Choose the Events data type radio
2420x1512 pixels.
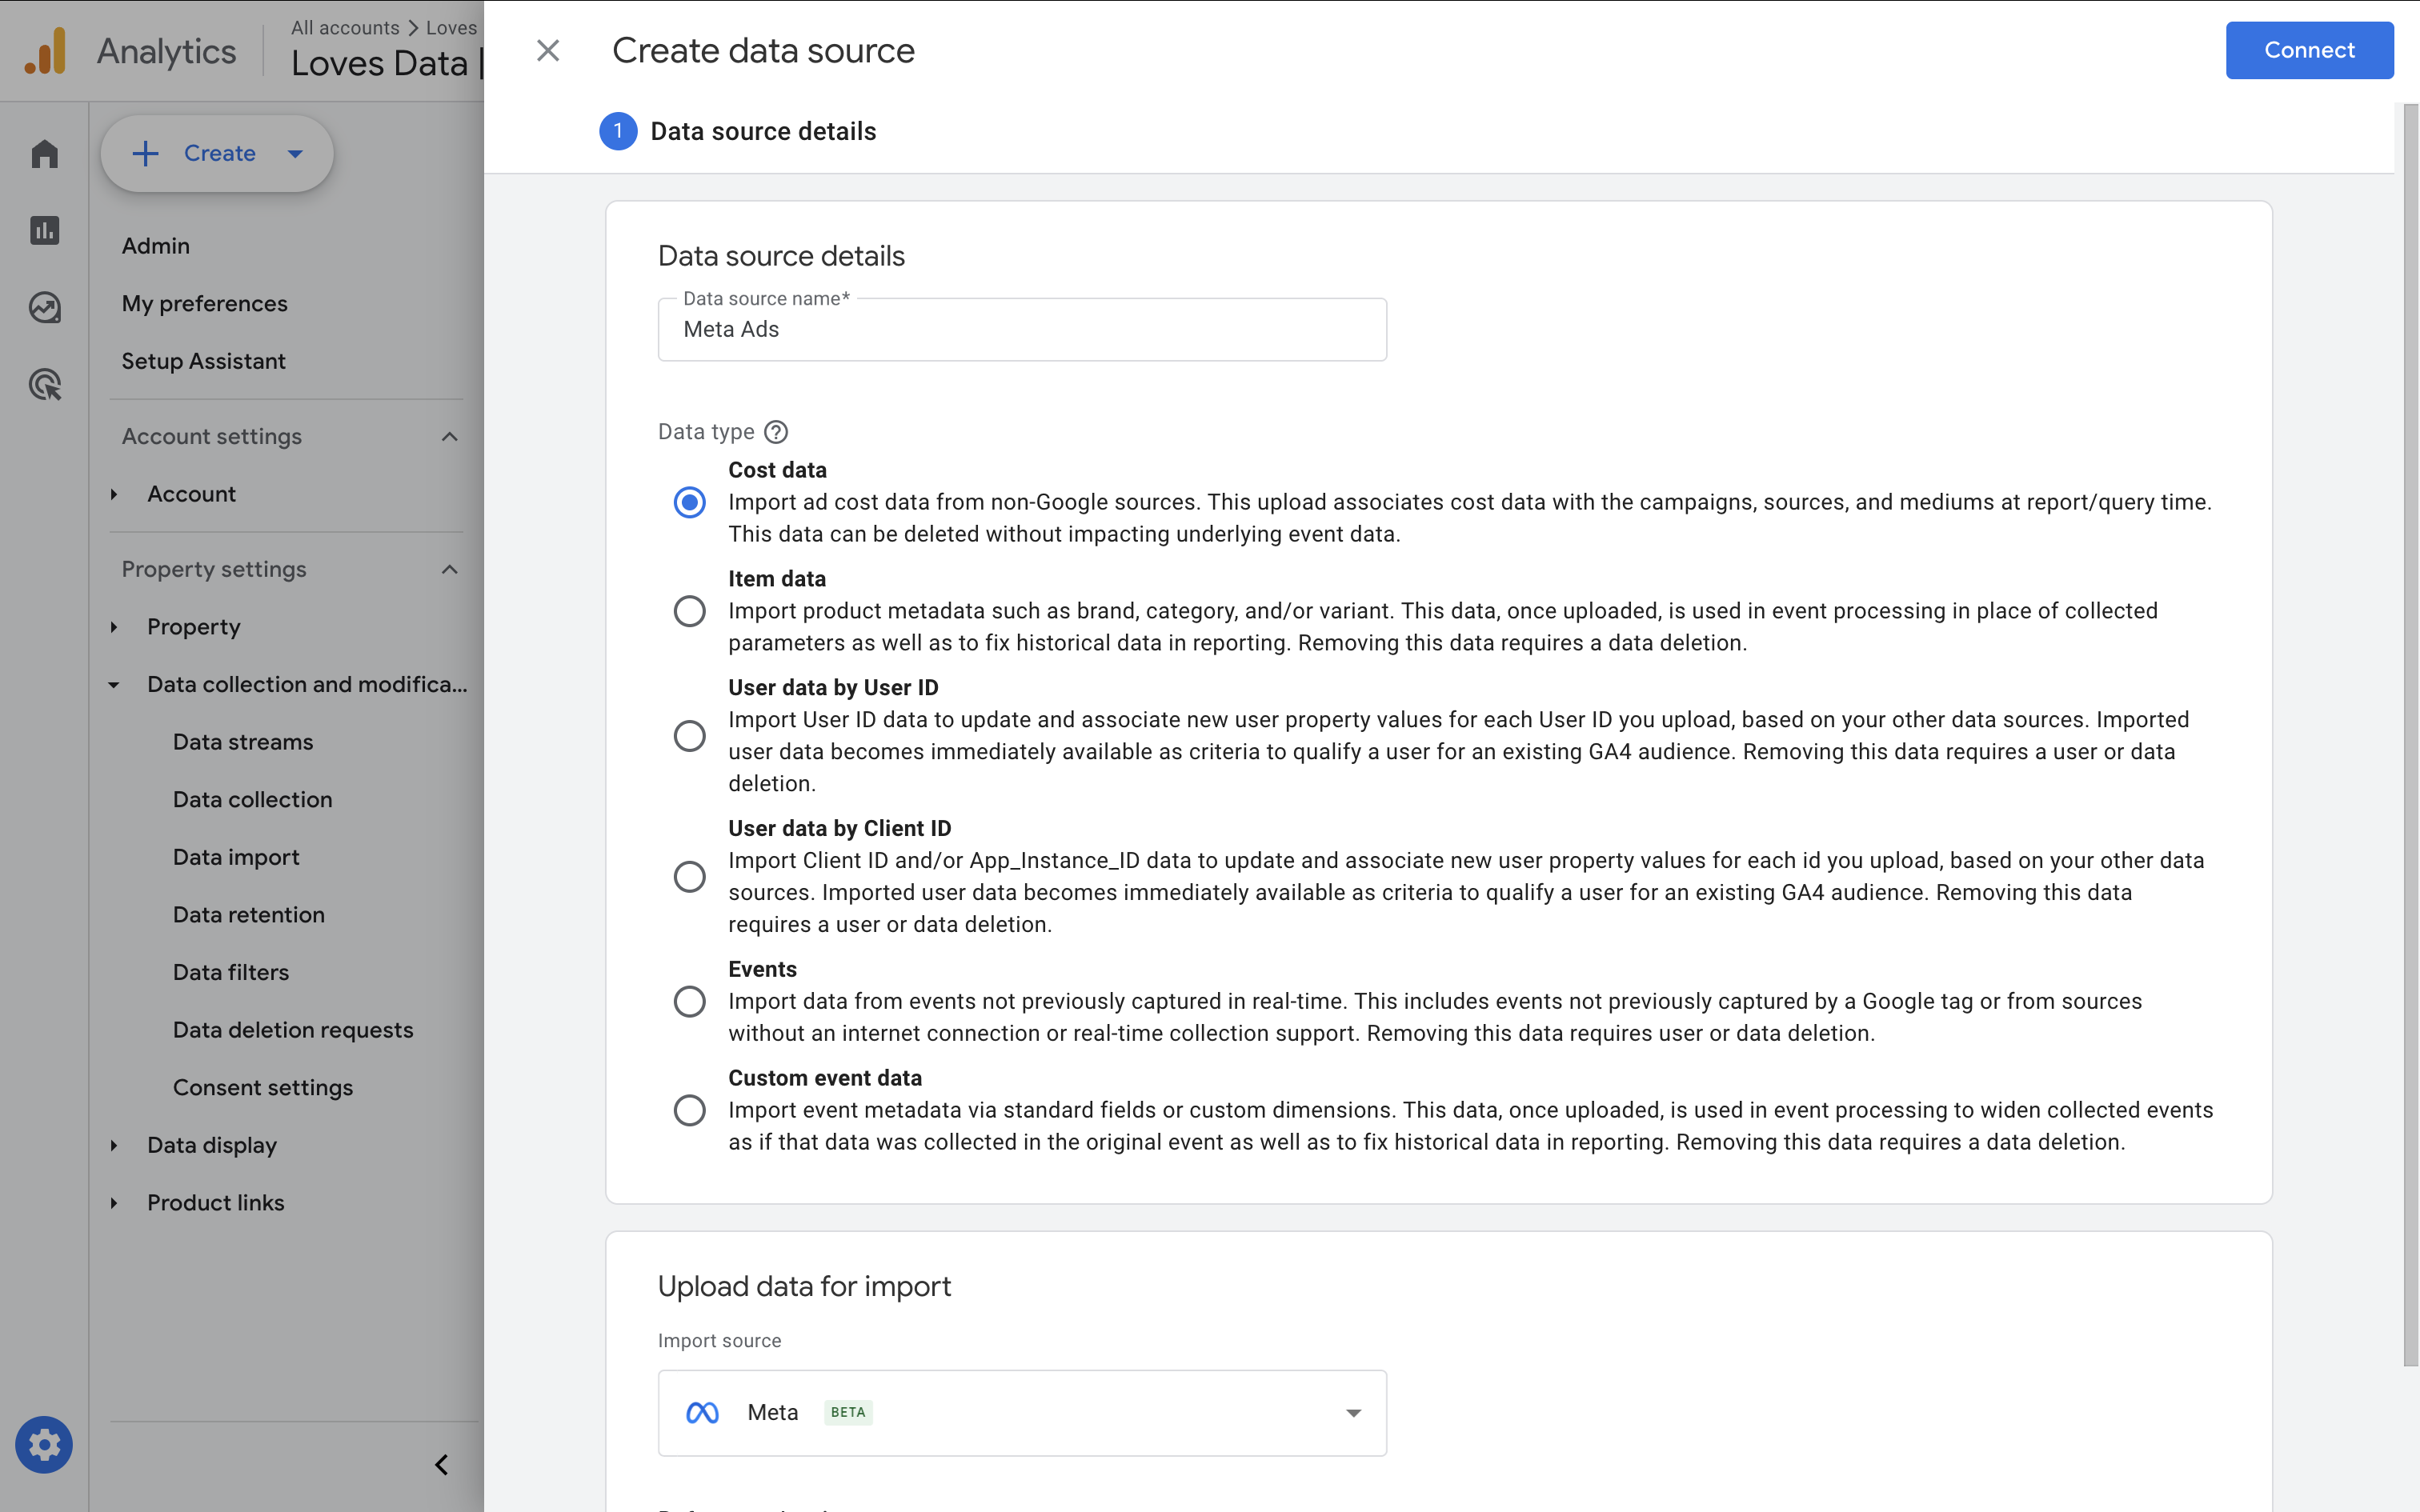coord(689,1001)
